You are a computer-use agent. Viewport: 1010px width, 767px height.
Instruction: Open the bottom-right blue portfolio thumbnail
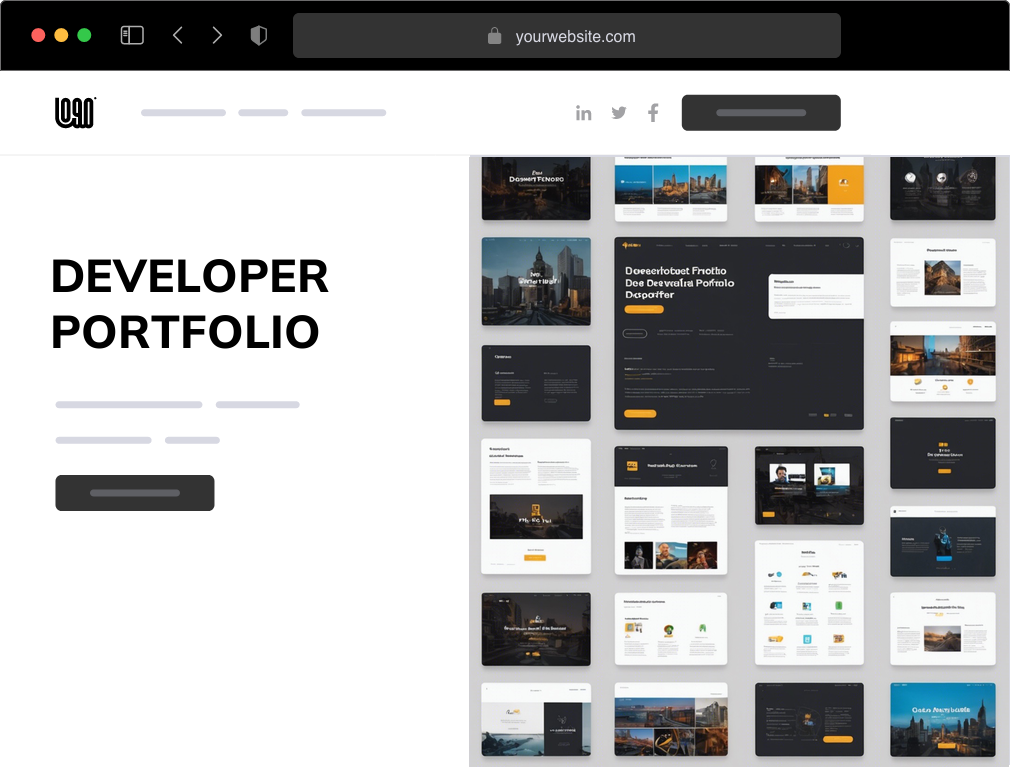click(x=942, y=719)
